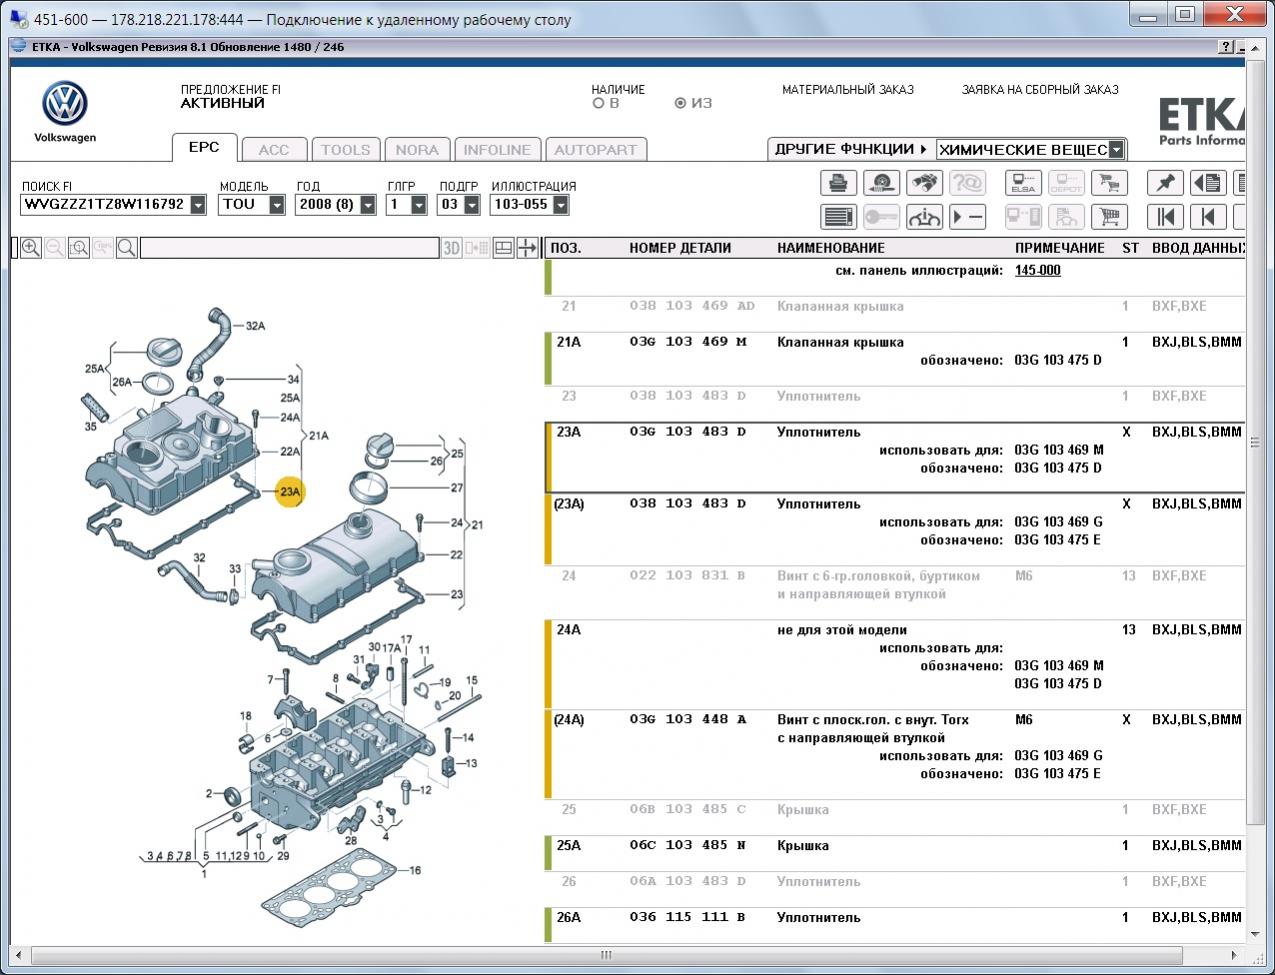The height and width of the screenshot is (975, 1275).
Task: Switch to the TOOLS tab
Action: click(345, 150)
